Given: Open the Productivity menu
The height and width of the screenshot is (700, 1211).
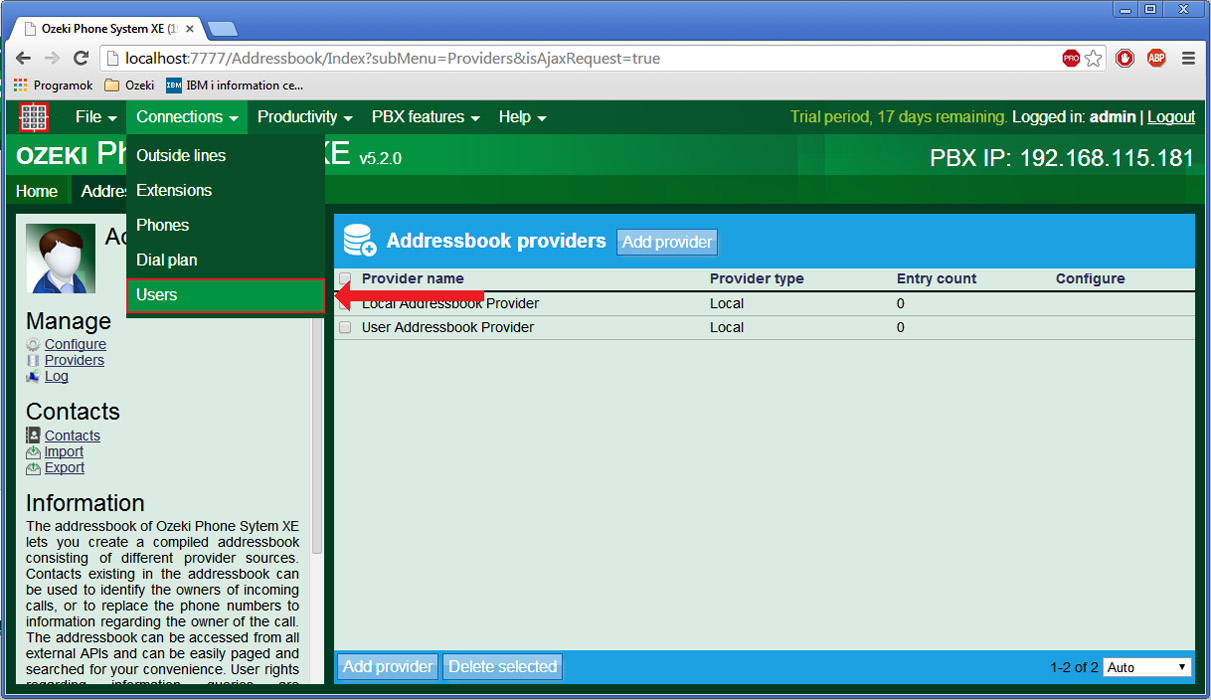Looking at the screenshot, I should [x=305, y=117].
